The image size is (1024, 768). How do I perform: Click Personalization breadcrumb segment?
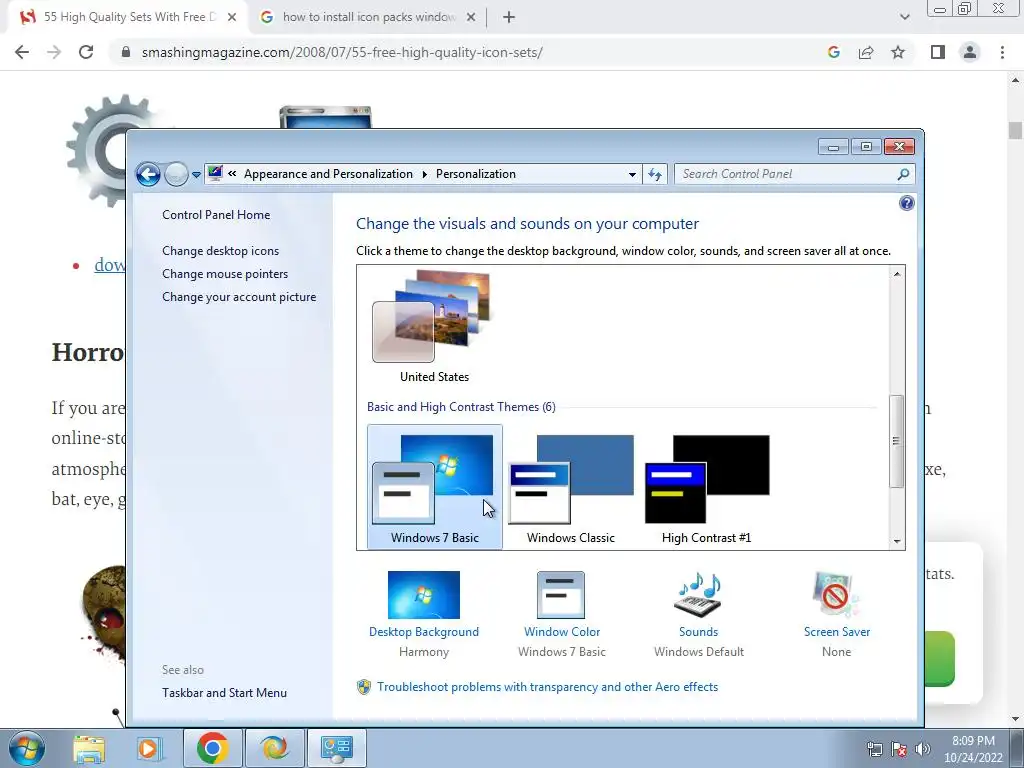pos(475,174)
